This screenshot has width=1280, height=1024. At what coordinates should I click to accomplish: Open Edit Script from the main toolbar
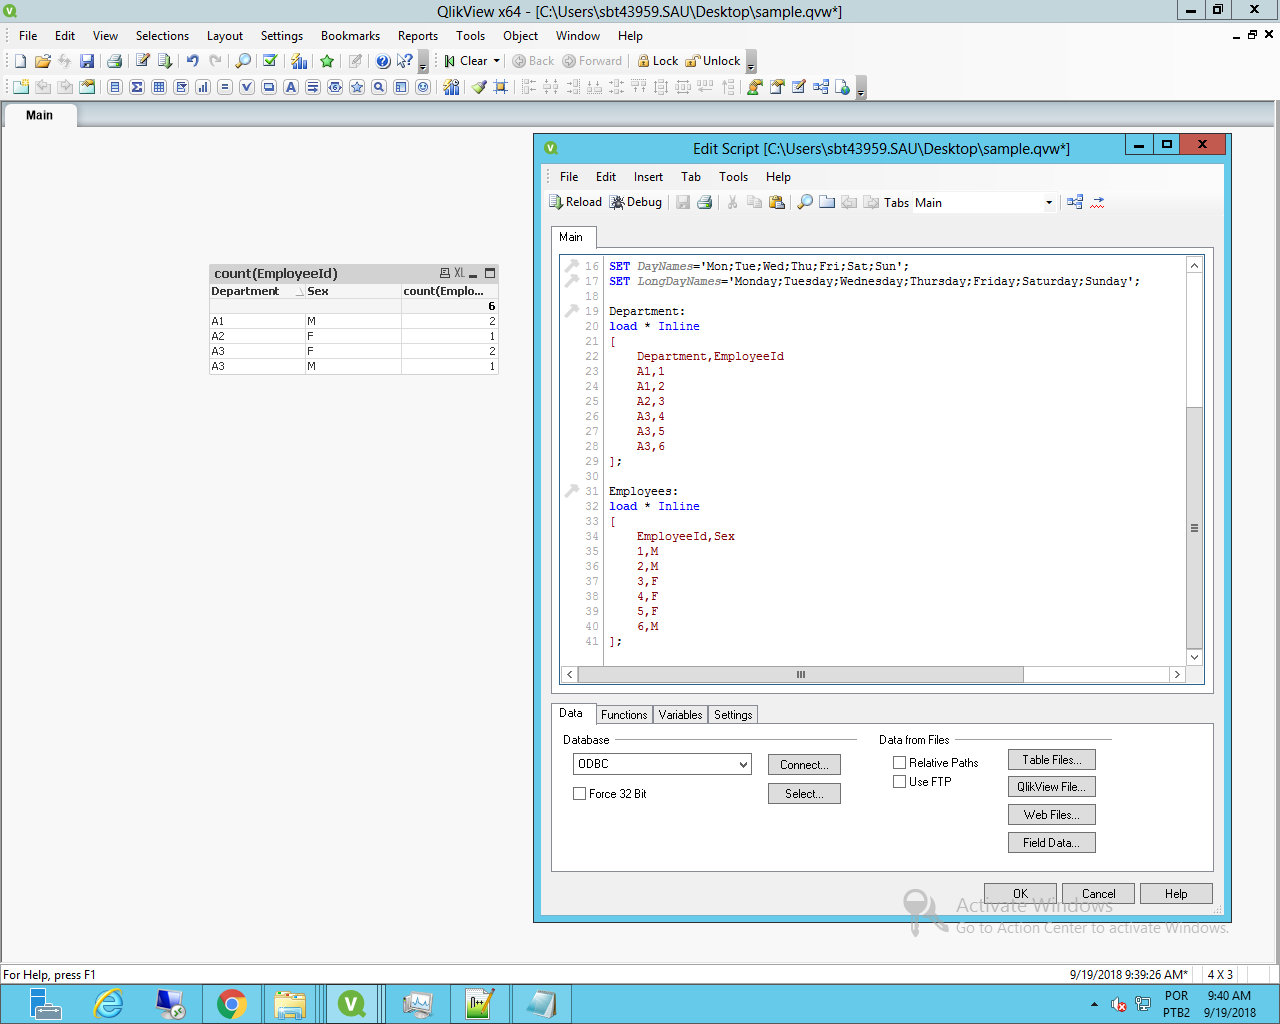coord(143,61)
